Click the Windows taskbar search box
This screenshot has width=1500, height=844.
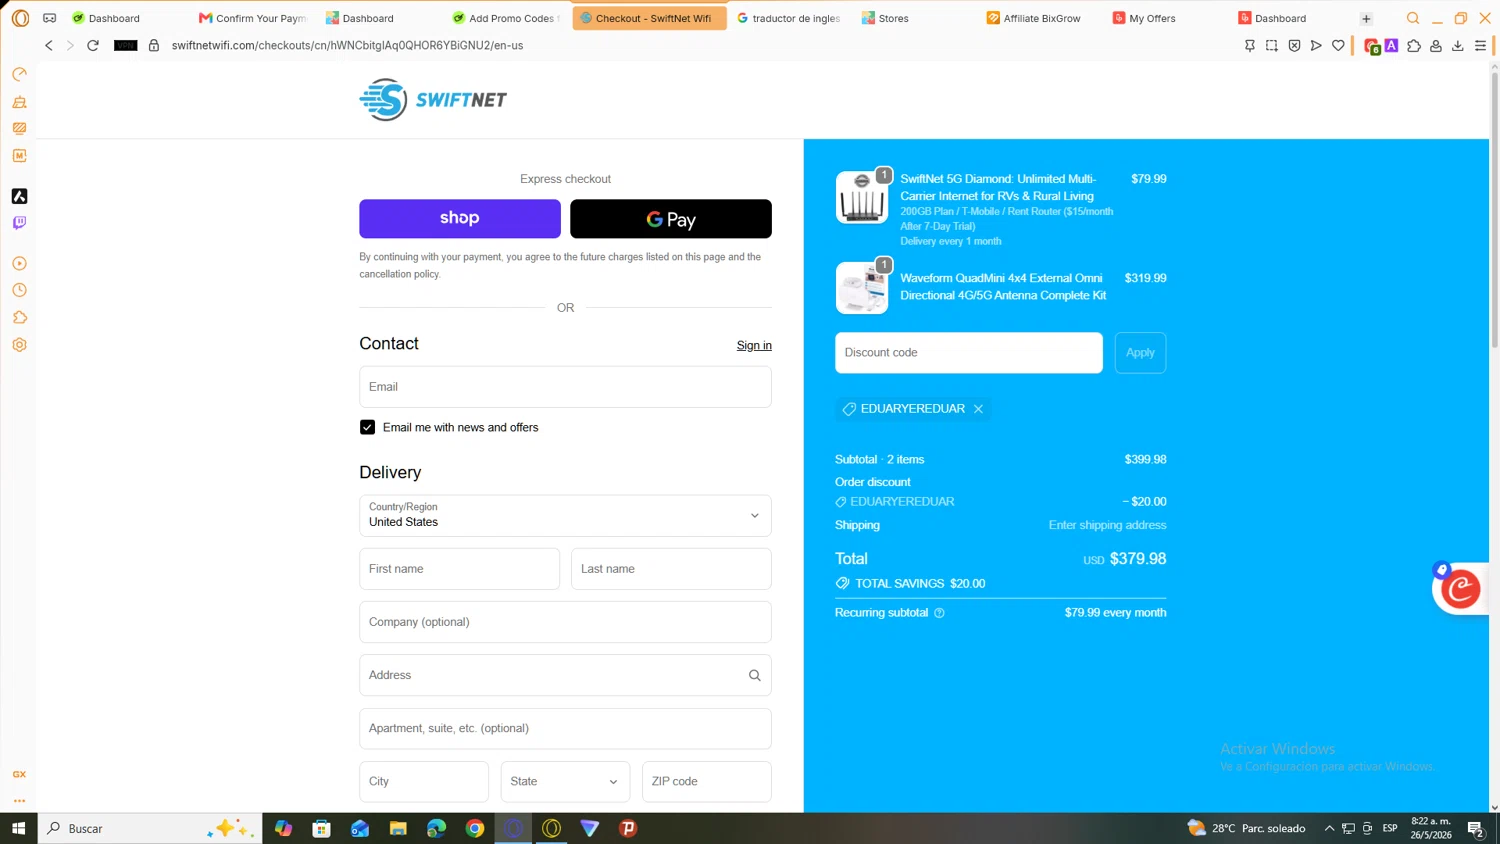[x=150, y=828]
